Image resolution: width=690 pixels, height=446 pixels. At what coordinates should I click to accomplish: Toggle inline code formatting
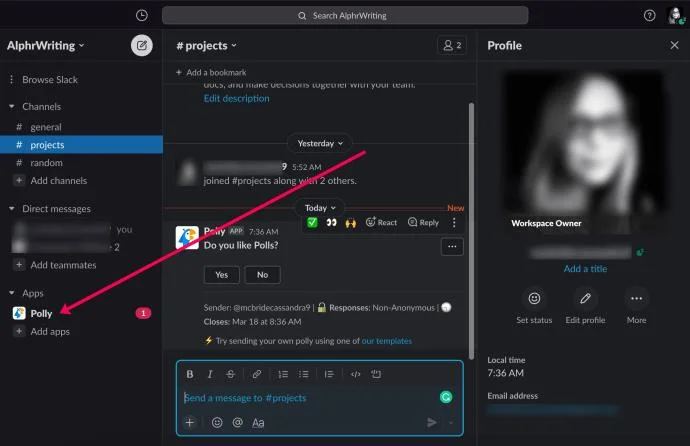[x=356, y=374]
